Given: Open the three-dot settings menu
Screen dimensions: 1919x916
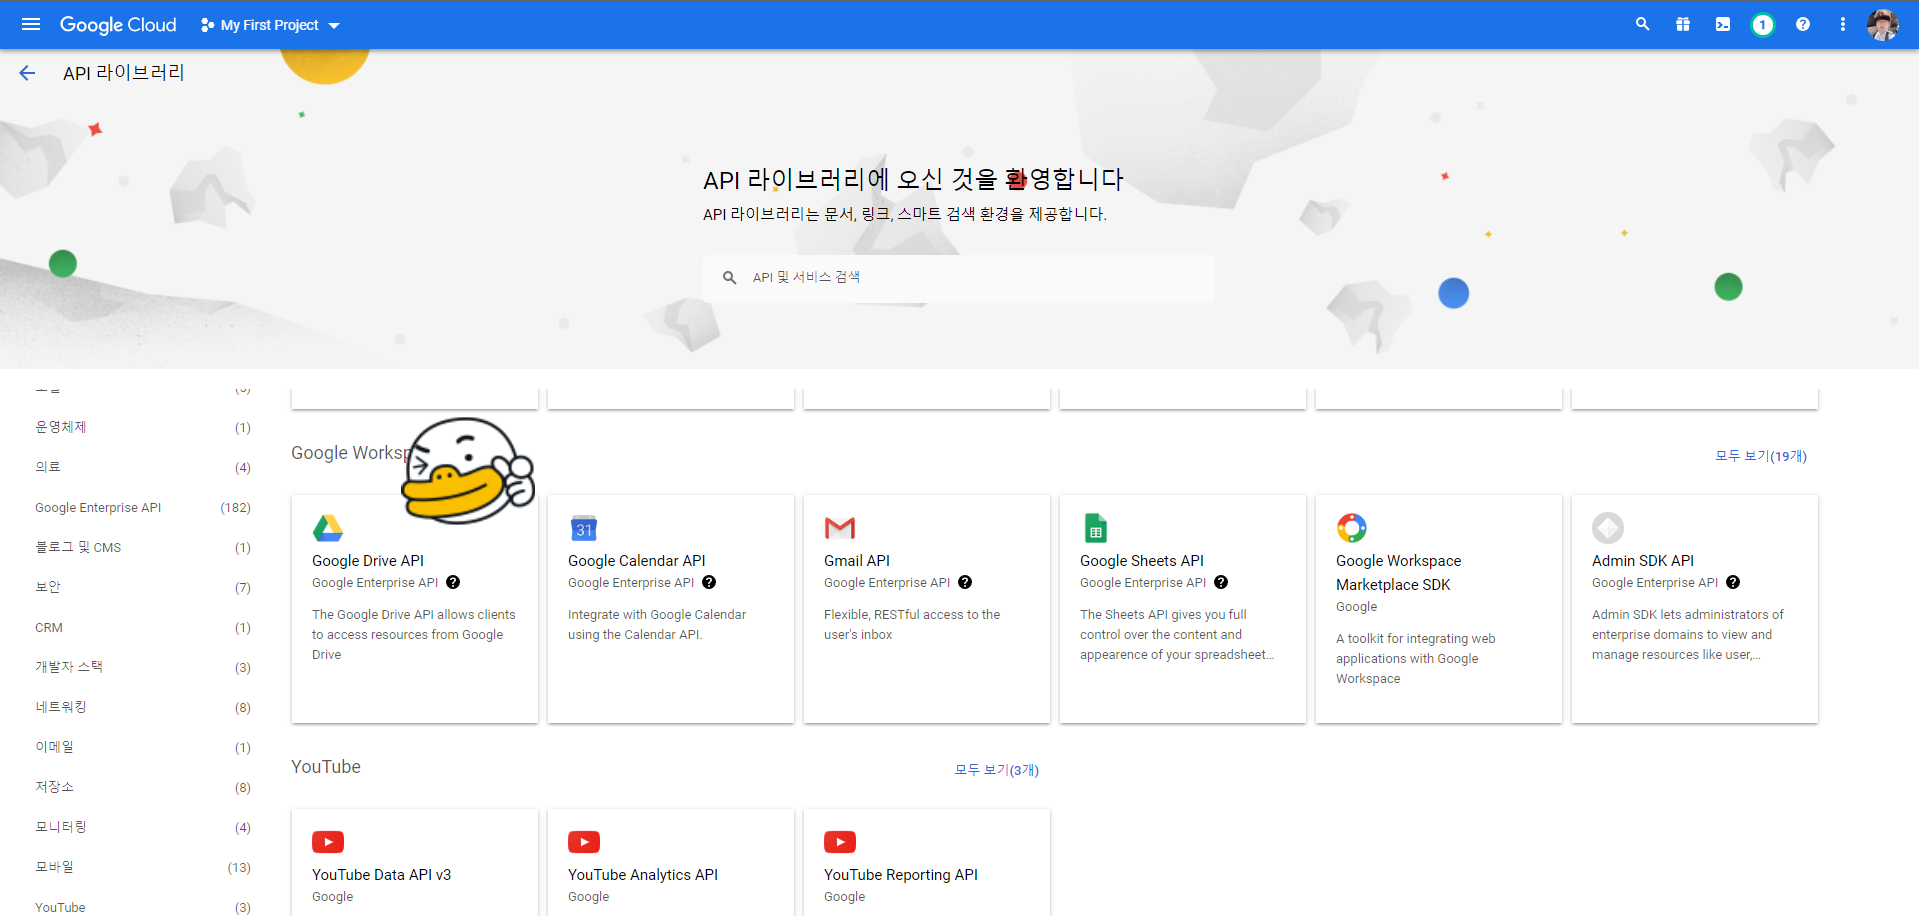Looking at the screenshot, I should tap(1843, 24).
